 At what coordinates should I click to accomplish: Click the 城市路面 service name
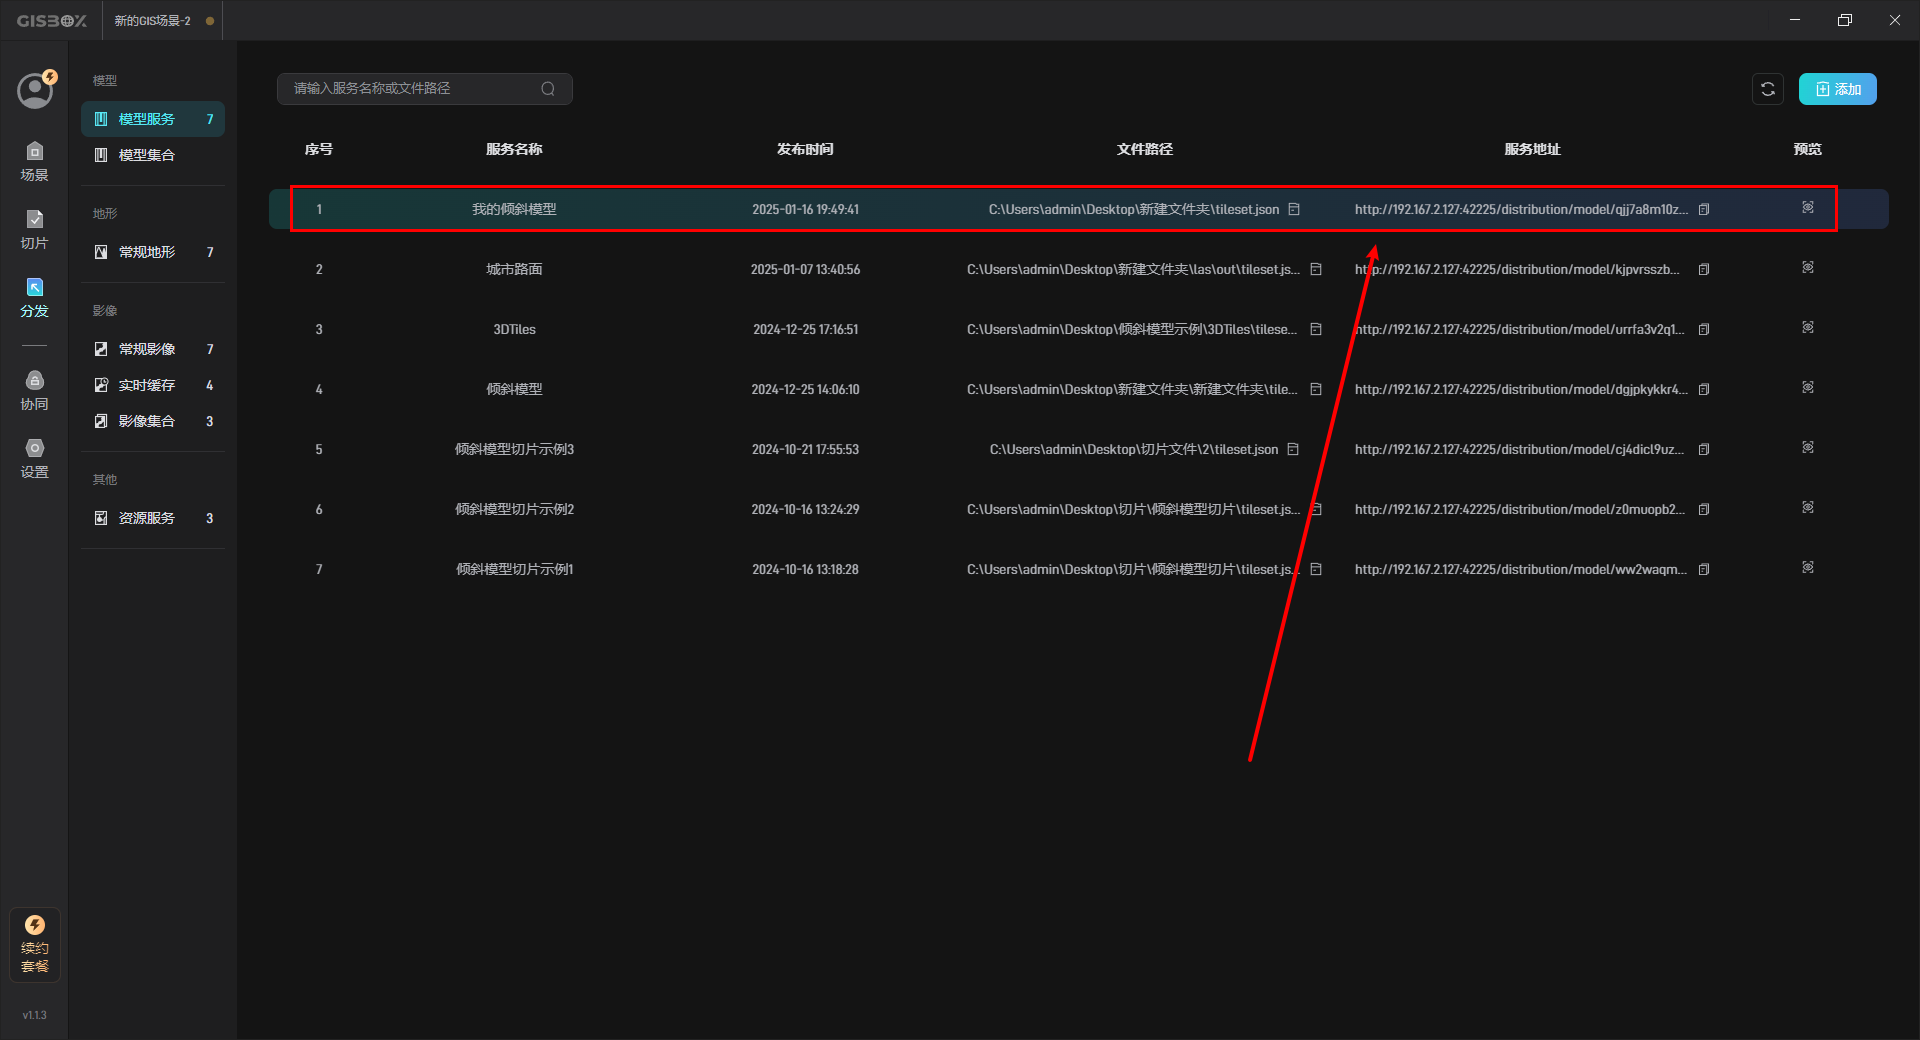point(514,269)
